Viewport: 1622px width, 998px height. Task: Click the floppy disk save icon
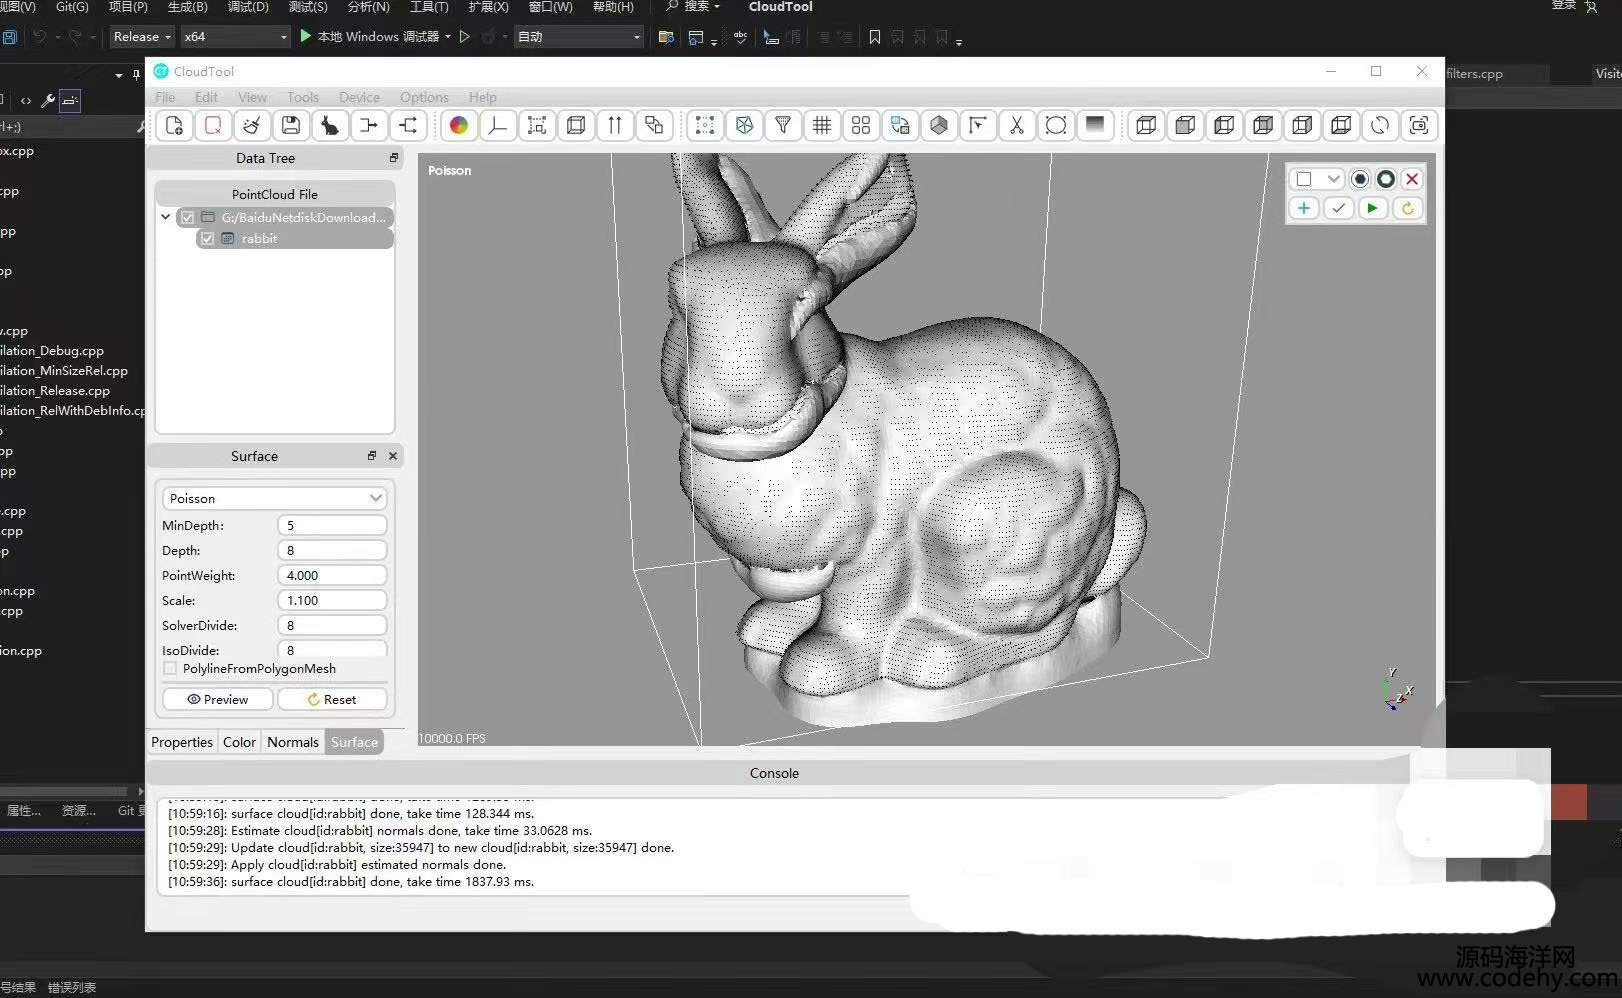pyautogui.click(x=291, y=125)
